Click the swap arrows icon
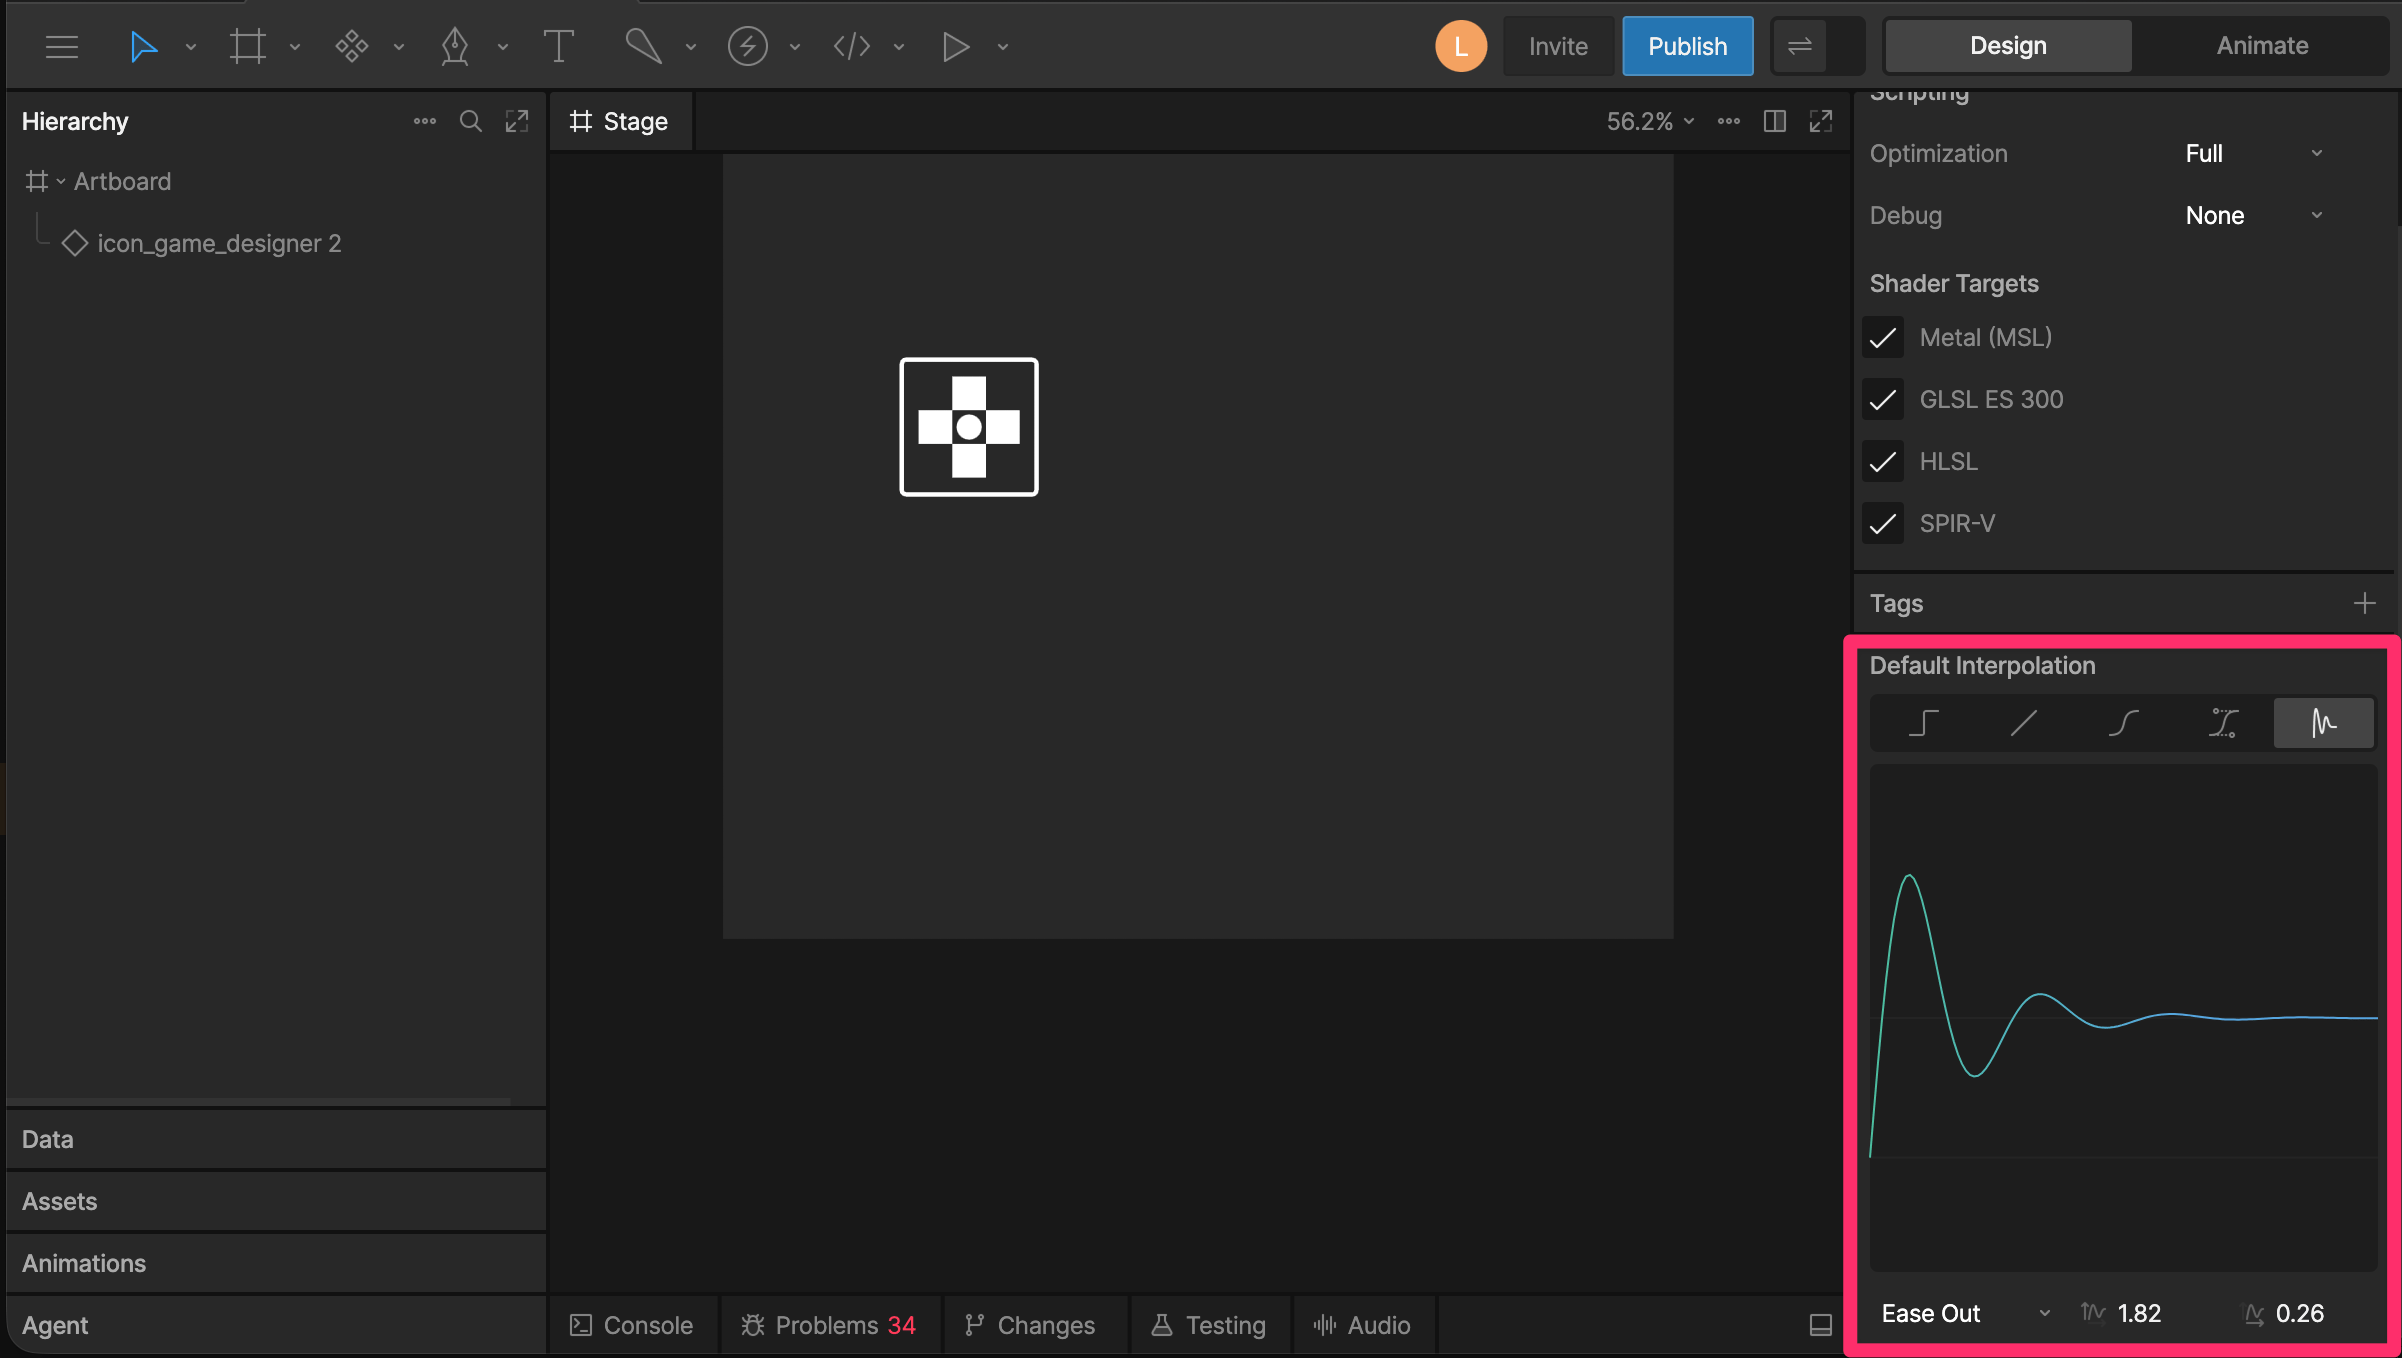2402x1358 pixels. [x=1799, y=46]
